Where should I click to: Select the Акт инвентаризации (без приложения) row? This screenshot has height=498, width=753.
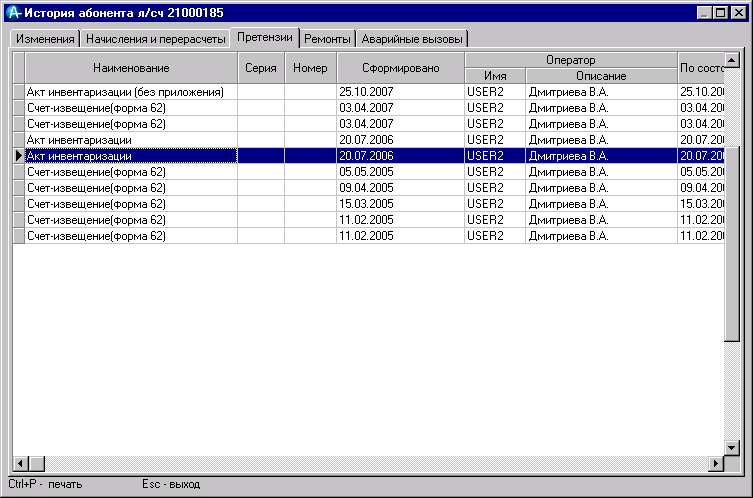click(125, 92)
